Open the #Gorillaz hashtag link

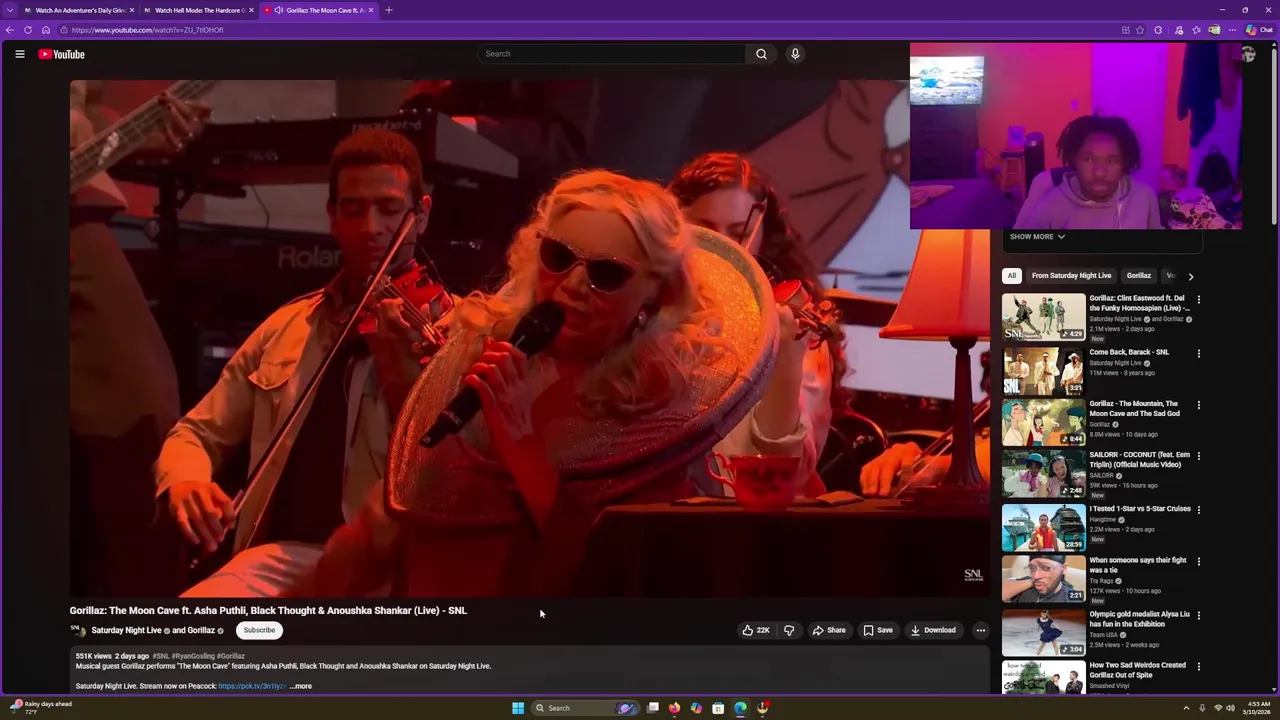231,656
